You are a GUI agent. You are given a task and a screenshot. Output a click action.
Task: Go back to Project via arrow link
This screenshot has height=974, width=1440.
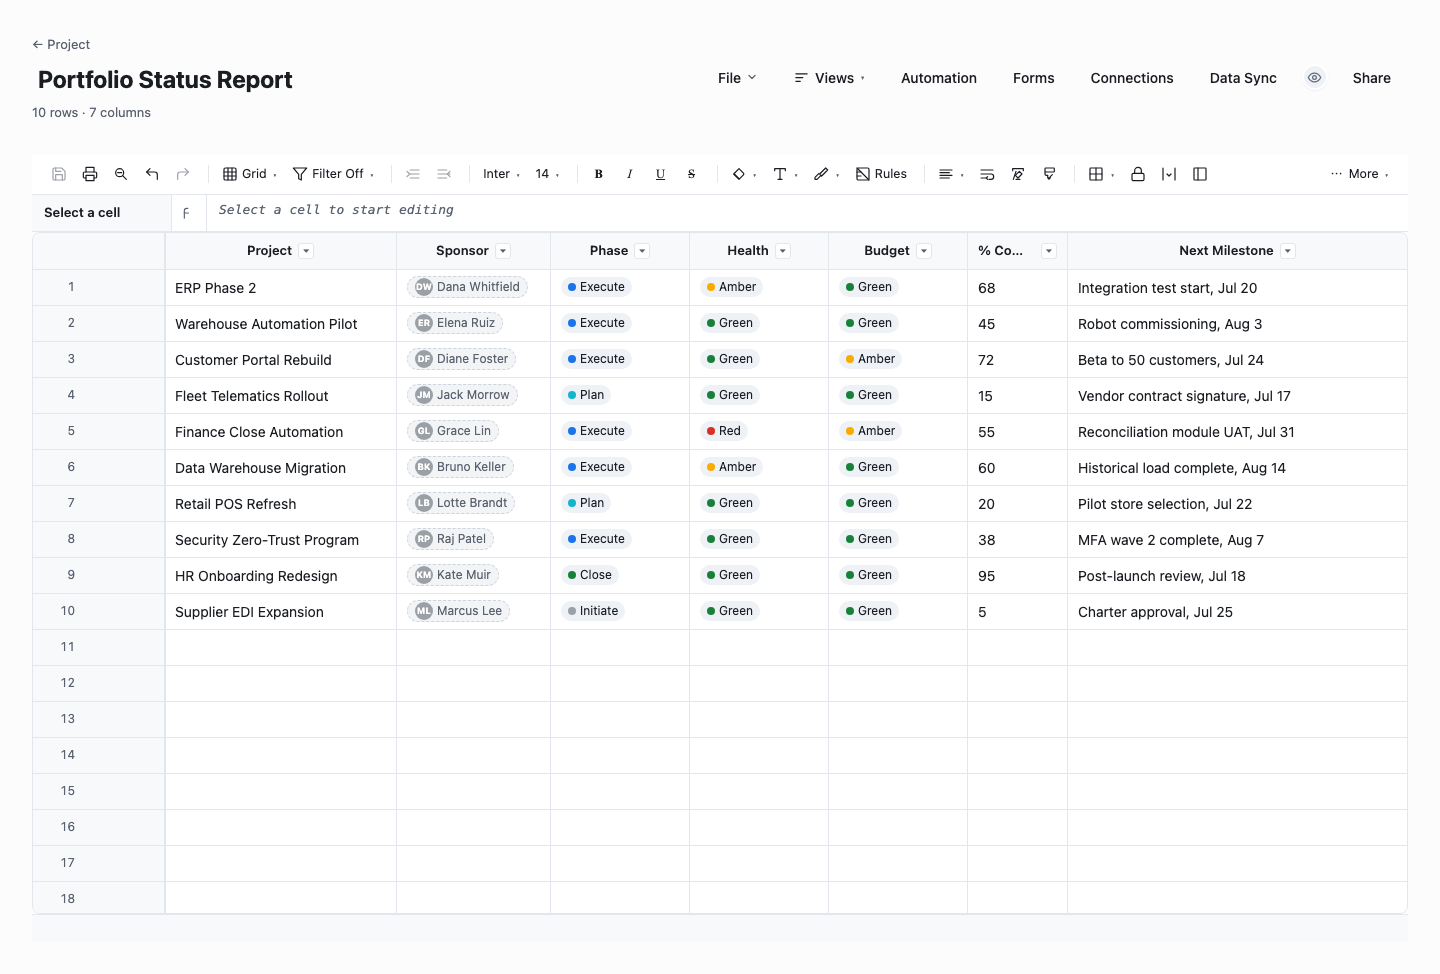(61, 44)
